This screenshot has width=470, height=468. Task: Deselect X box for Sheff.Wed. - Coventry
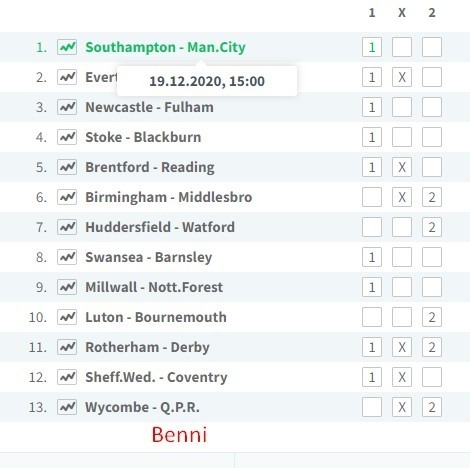402,377
